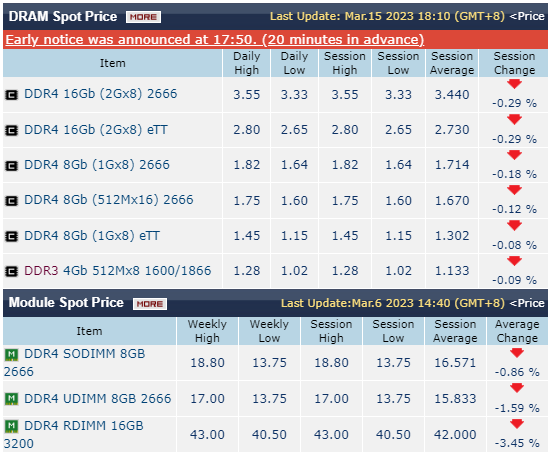Screen dimensions: 548x453
Task: Select session average value 1.302
Action: coord(452,236)
